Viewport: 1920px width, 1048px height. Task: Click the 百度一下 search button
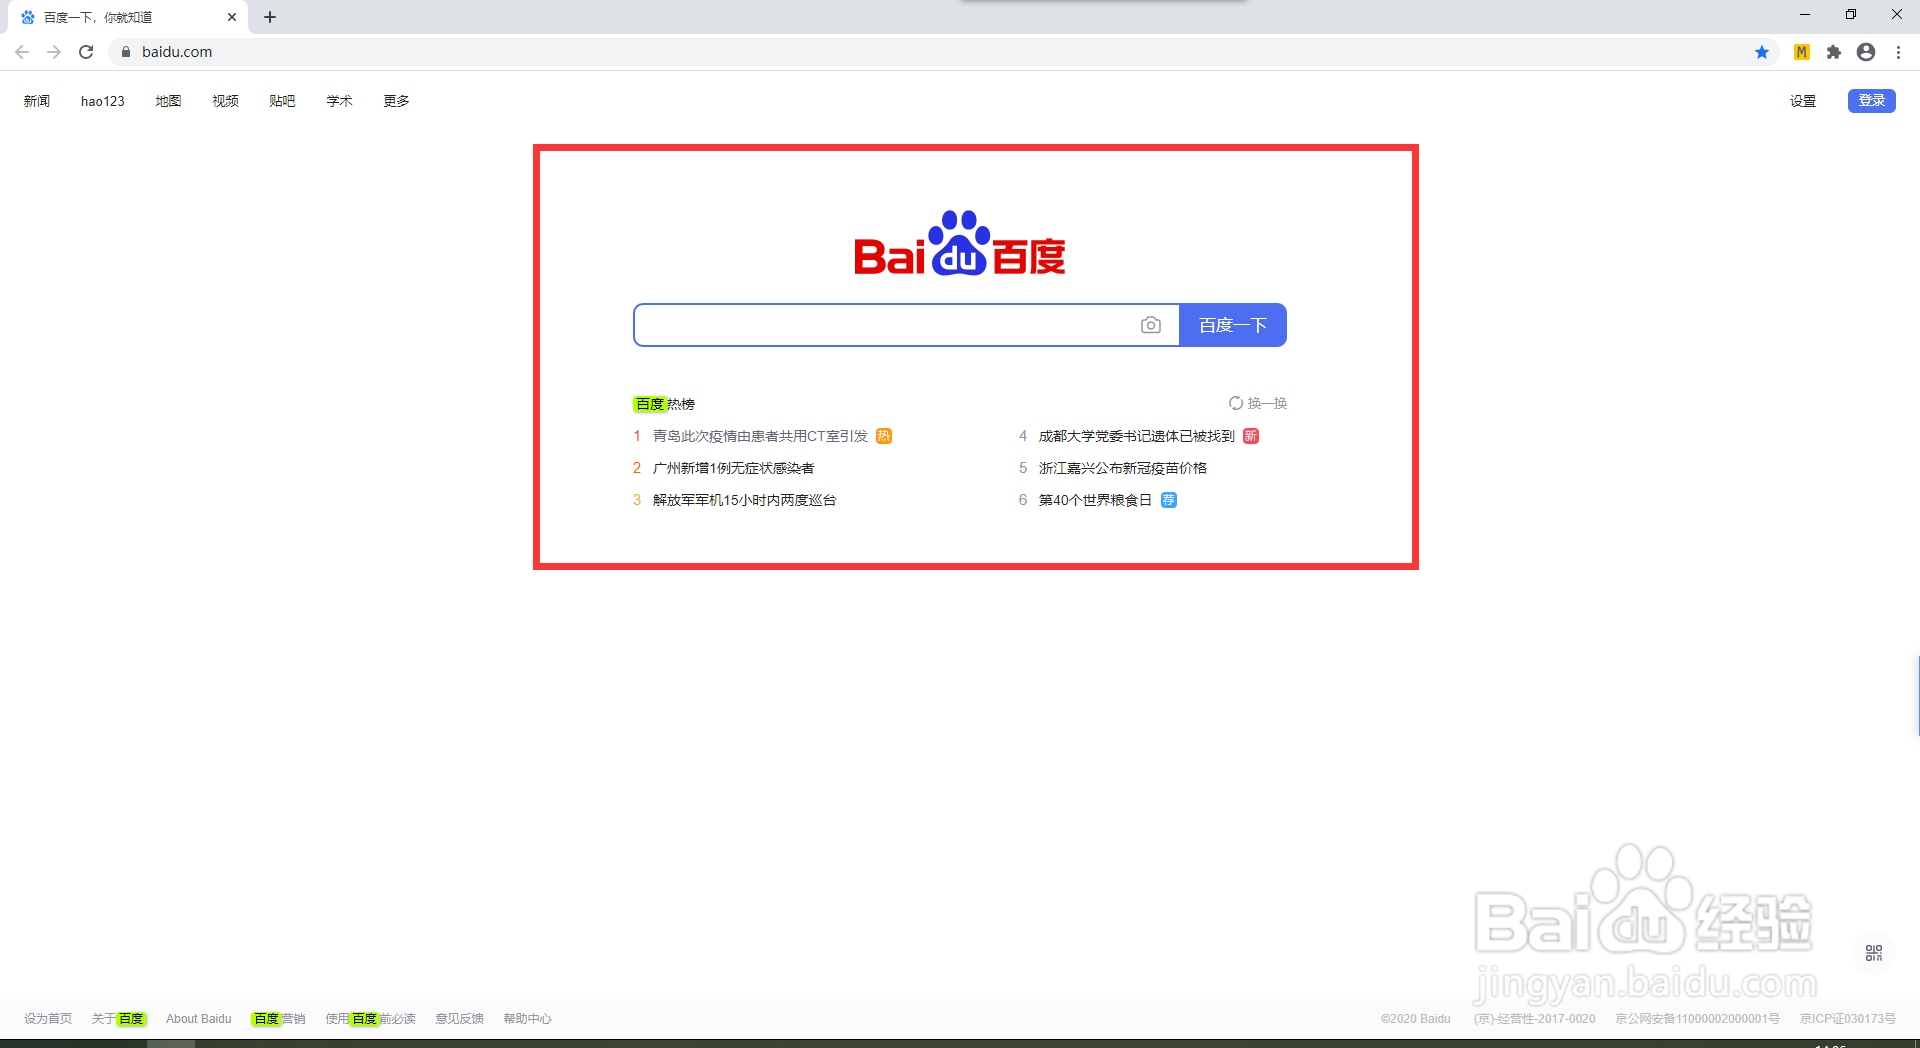click(1233, 325)
